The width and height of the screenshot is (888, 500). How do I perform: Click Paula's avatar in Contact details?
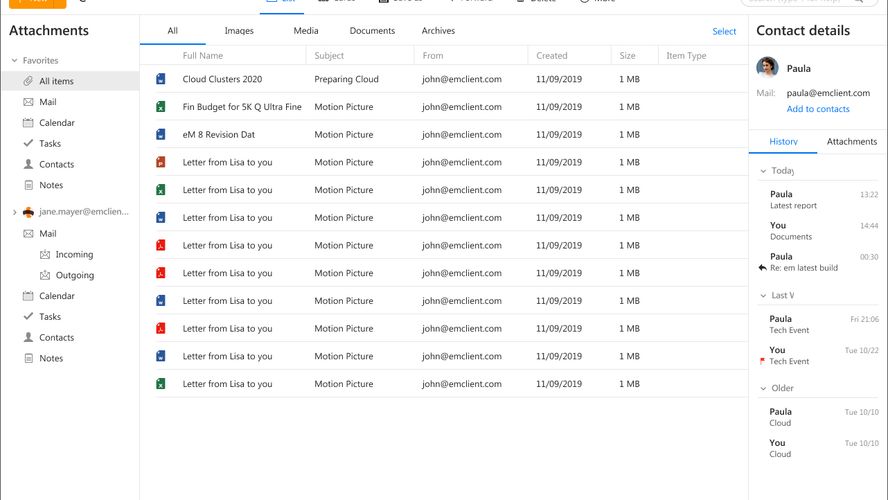pos(768,68)
